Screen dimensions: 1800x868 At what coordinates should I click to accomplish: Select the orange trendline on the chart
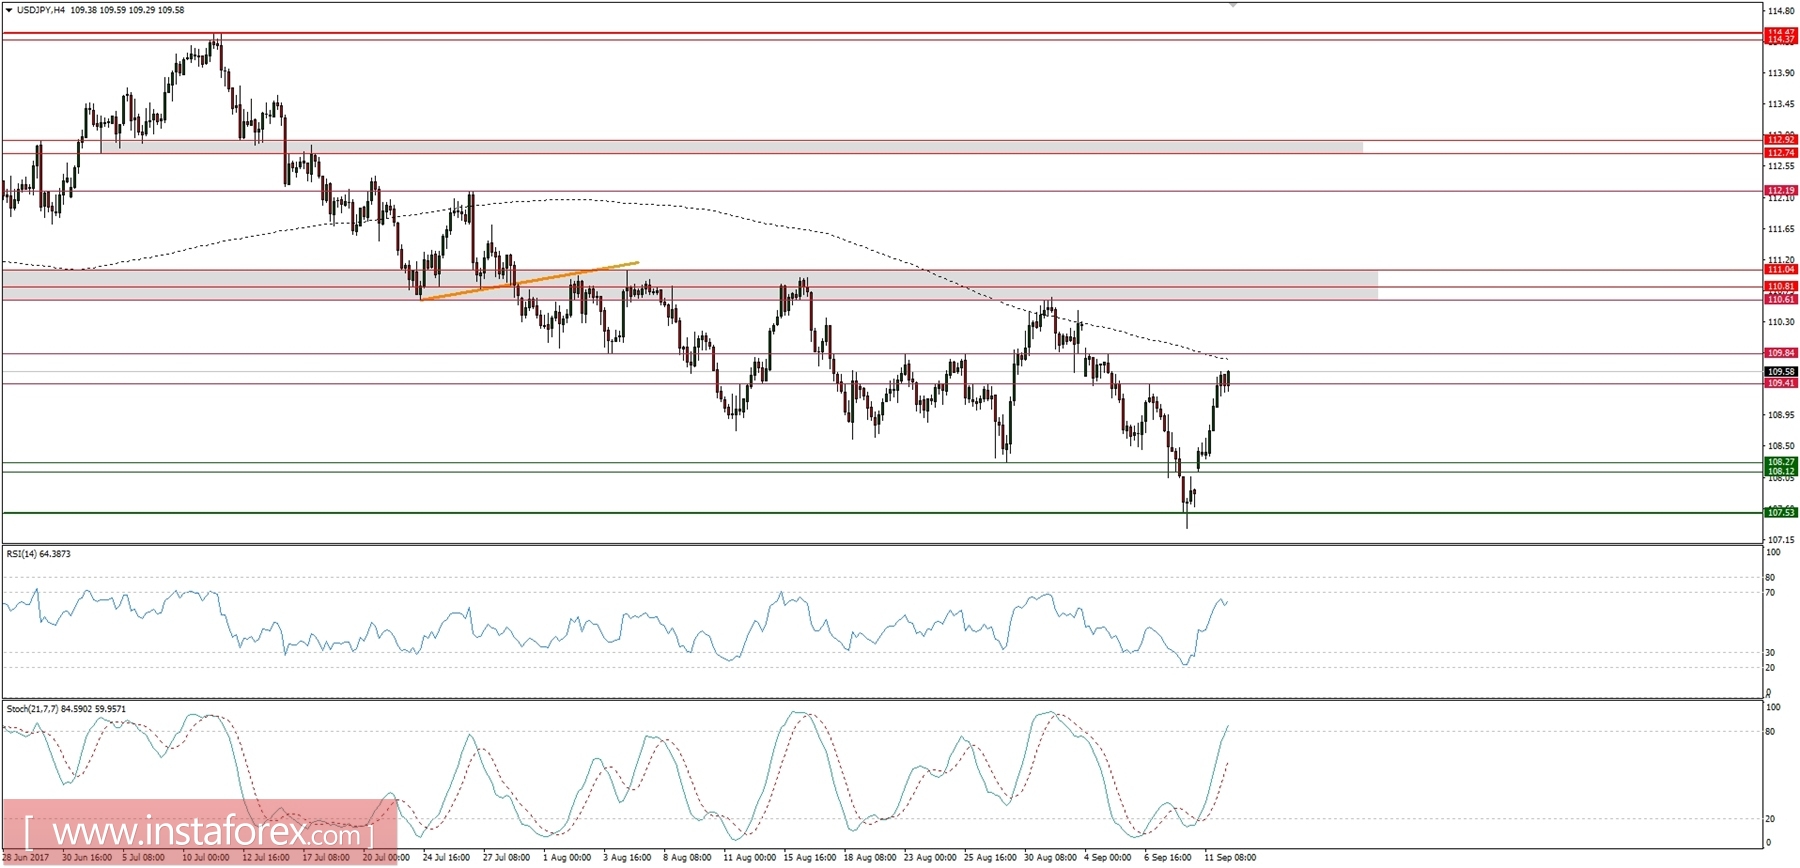(530, 281)
